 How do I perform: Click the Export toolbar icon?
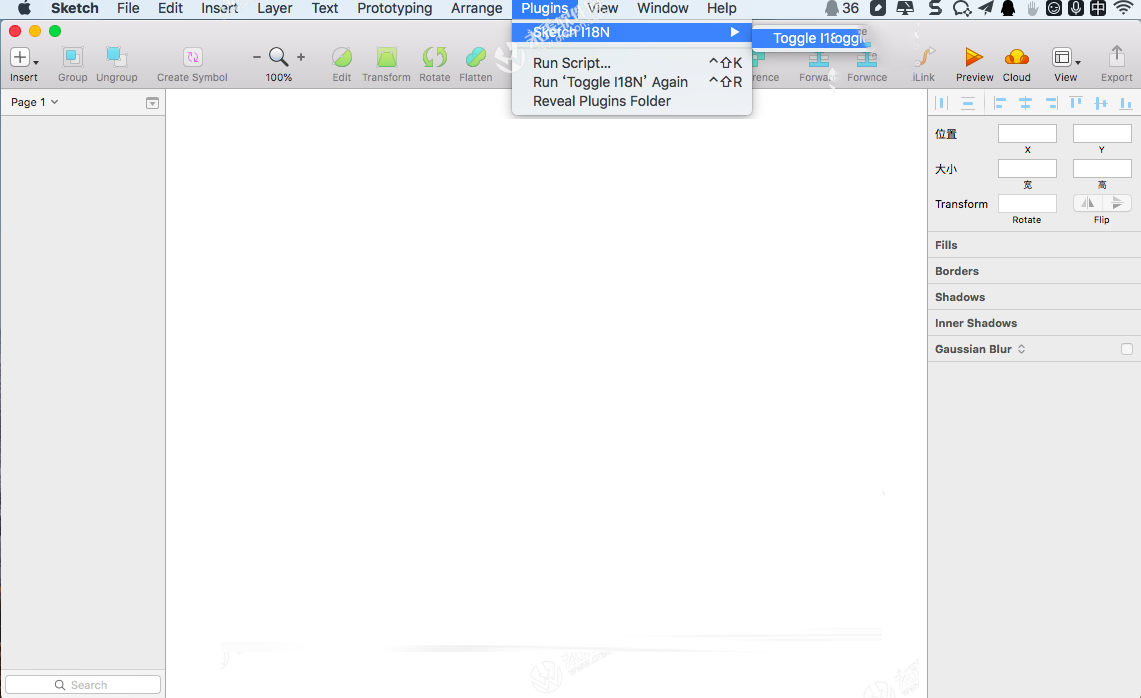coord(1116,57)
